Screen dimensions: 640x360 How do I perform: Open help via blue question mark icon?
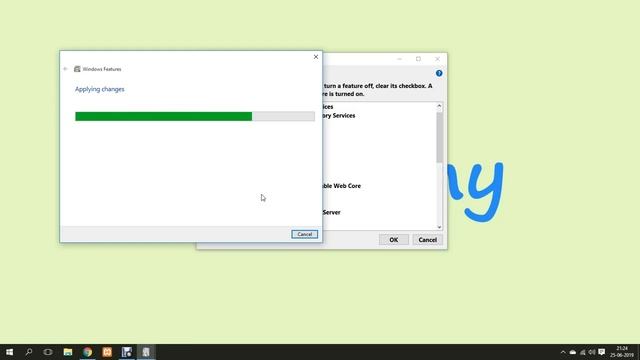click(439, 73)
